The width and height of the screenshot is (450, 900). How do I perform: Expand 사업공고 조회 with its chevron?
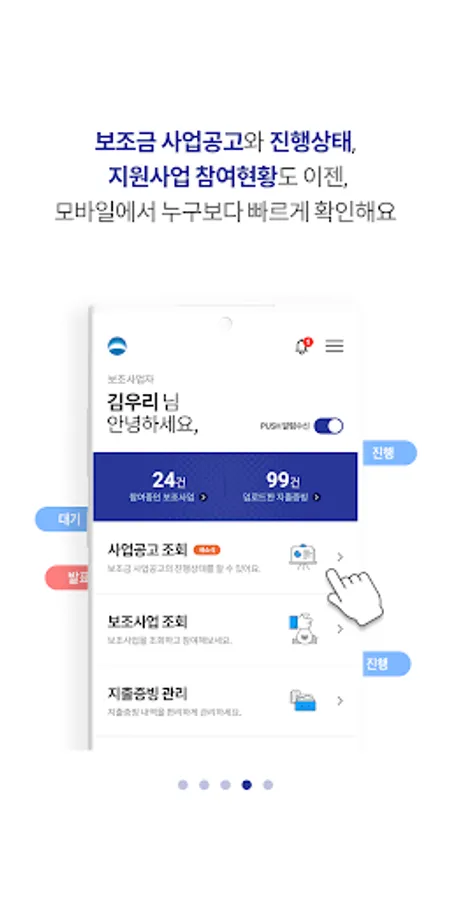(340, 557)
